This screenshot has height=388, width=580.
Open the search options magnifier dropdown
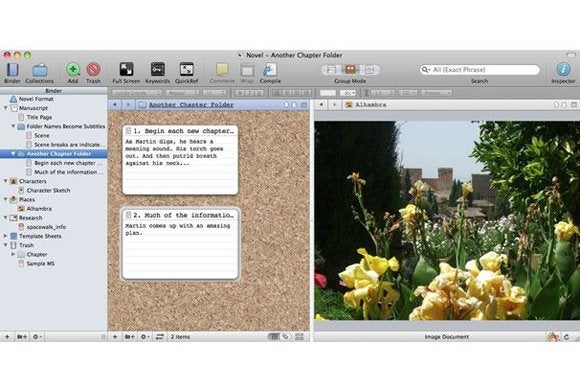(426, 70)
